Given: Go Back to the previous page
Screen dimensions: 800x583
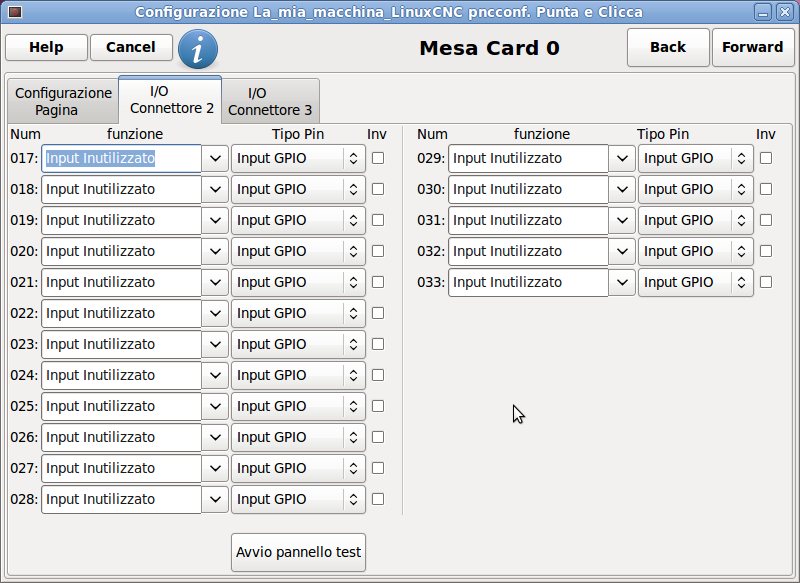Looking at the screenshot, I should 668,47.
